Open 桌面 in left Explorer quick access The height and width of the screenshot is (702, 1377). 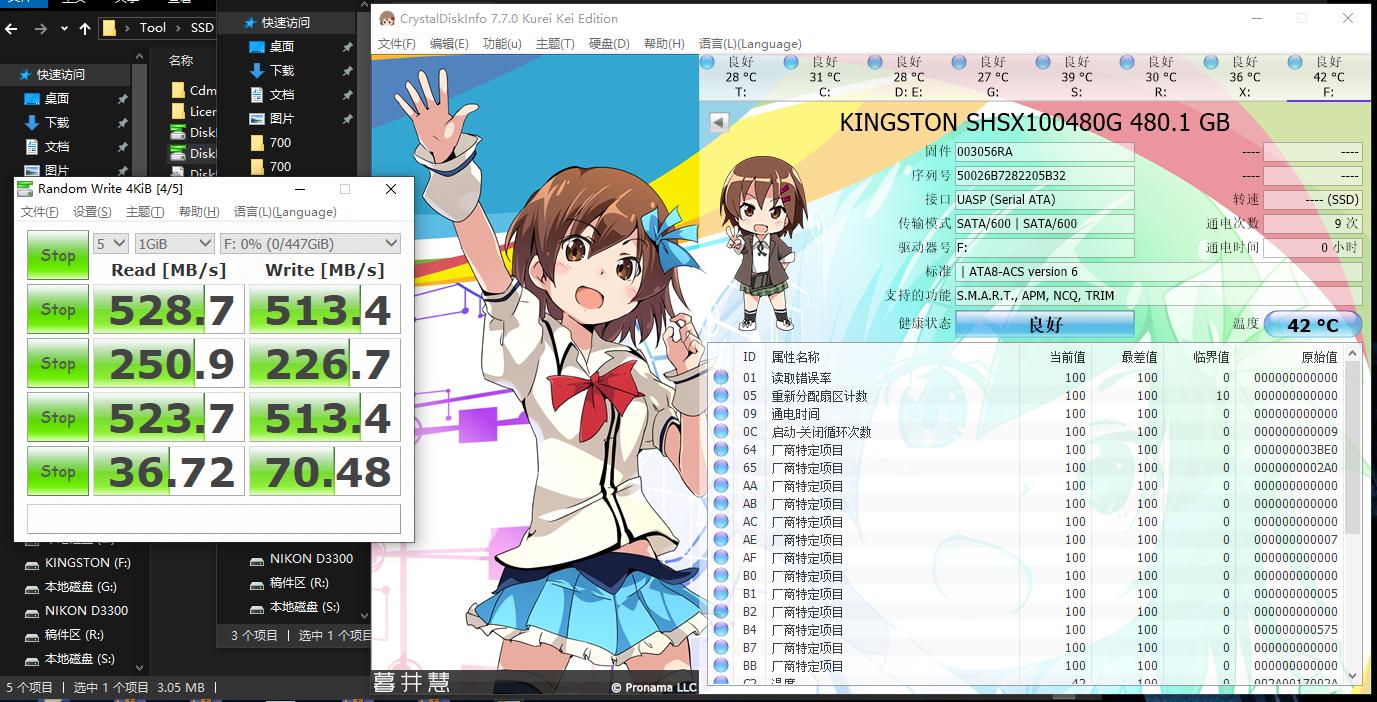click(57, 99)
